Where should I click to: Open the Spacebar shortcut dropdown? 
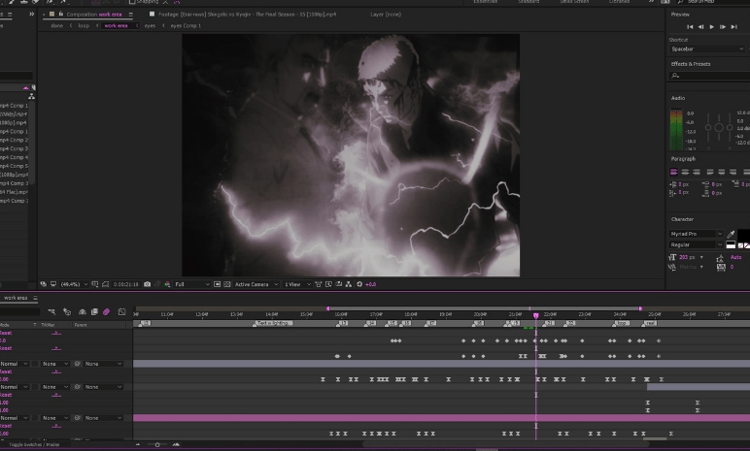706,49
